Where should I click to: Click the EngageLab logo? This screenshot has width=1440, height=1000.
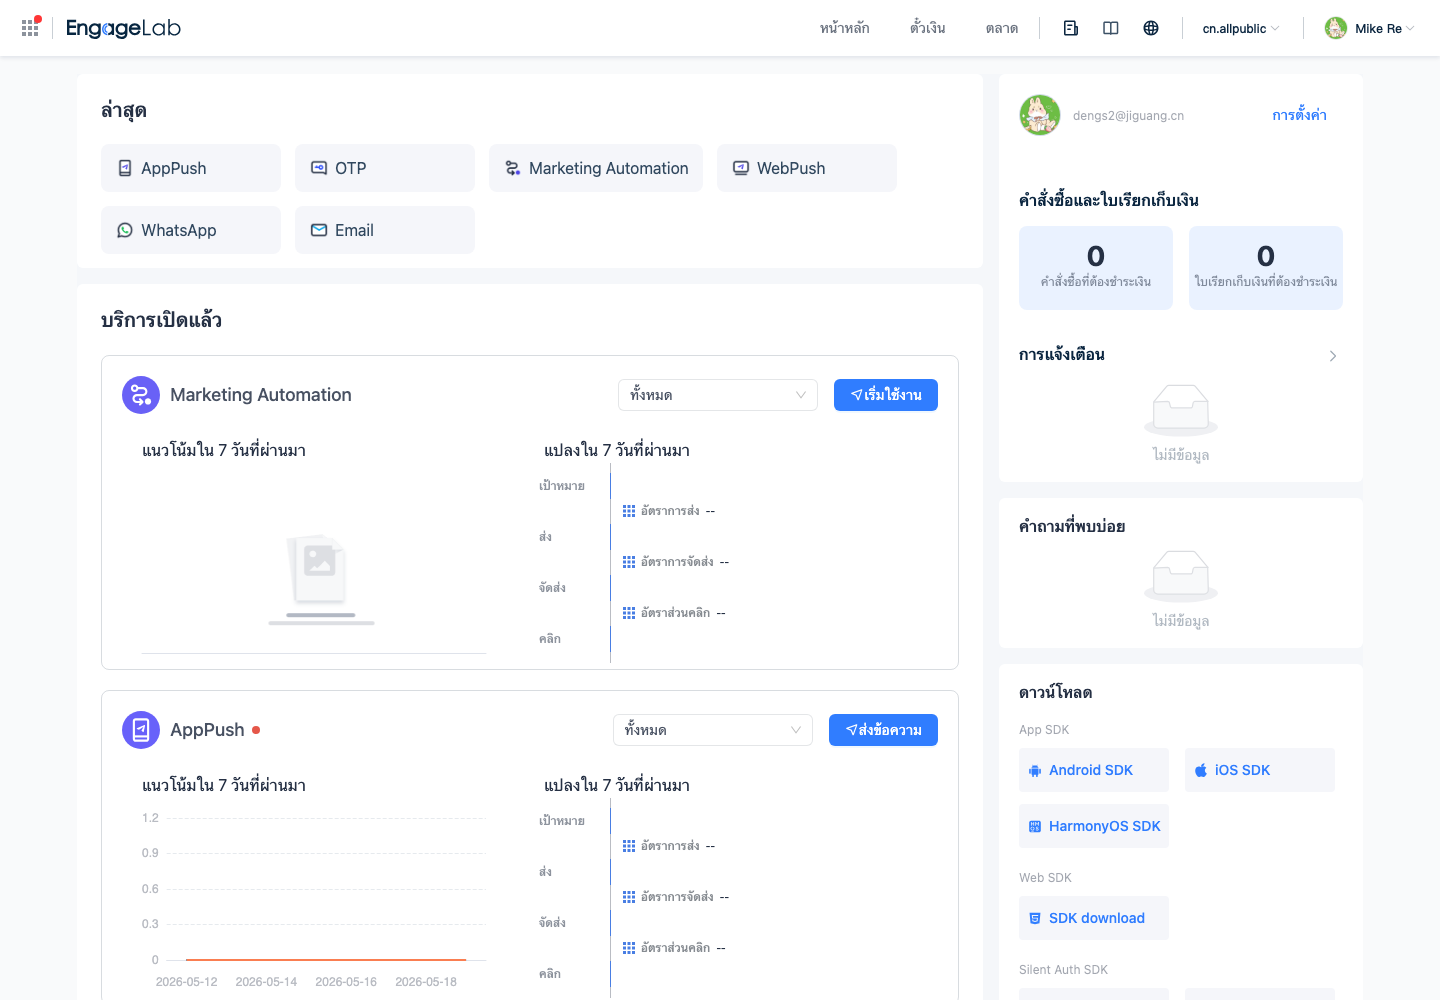click(123, 28)
